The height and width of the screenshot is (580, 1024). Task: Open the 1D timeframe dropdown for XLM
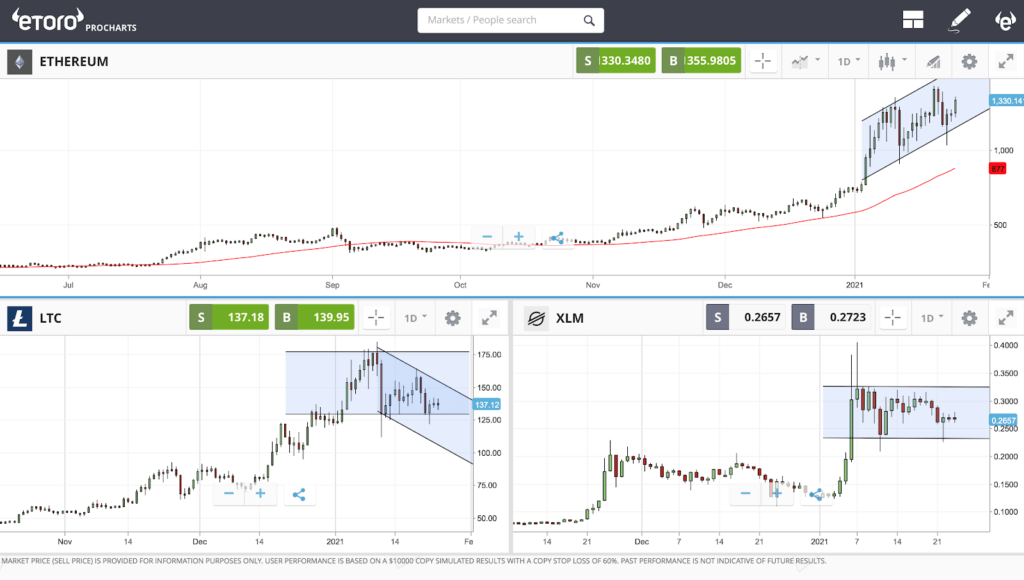pyautogui.click(x=933, y=318)
